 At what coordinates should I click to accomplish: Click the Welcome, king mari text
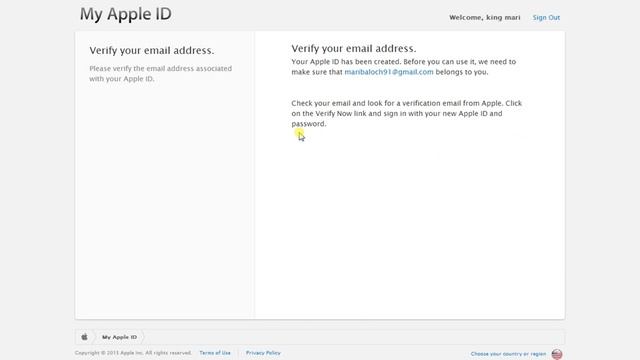484,18
